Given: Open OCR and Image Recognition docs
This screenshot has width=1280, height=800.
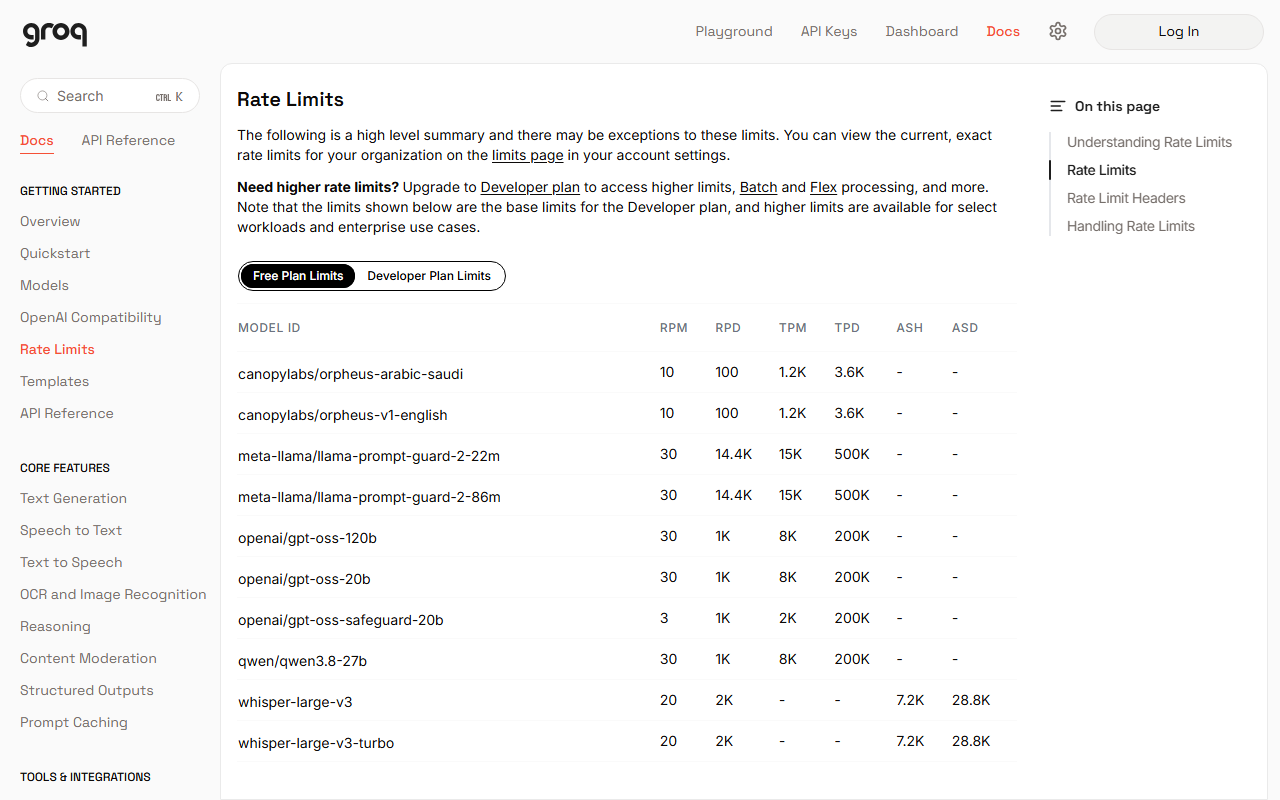Looking at the screenshot, I should (113, 594).
